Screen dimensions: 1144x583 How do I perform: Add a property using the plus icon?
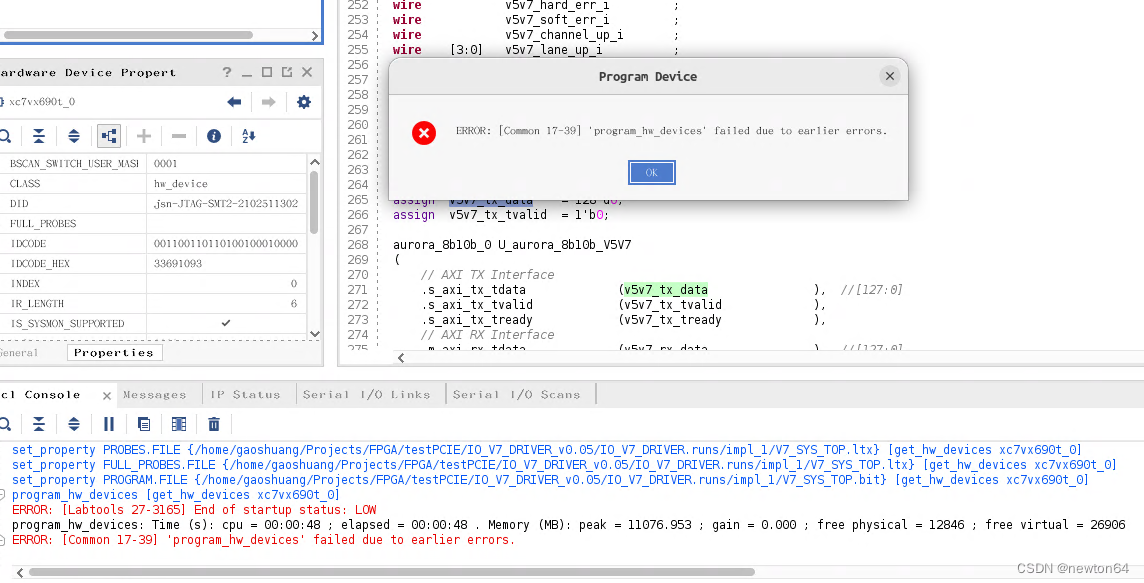pos(143,136)
